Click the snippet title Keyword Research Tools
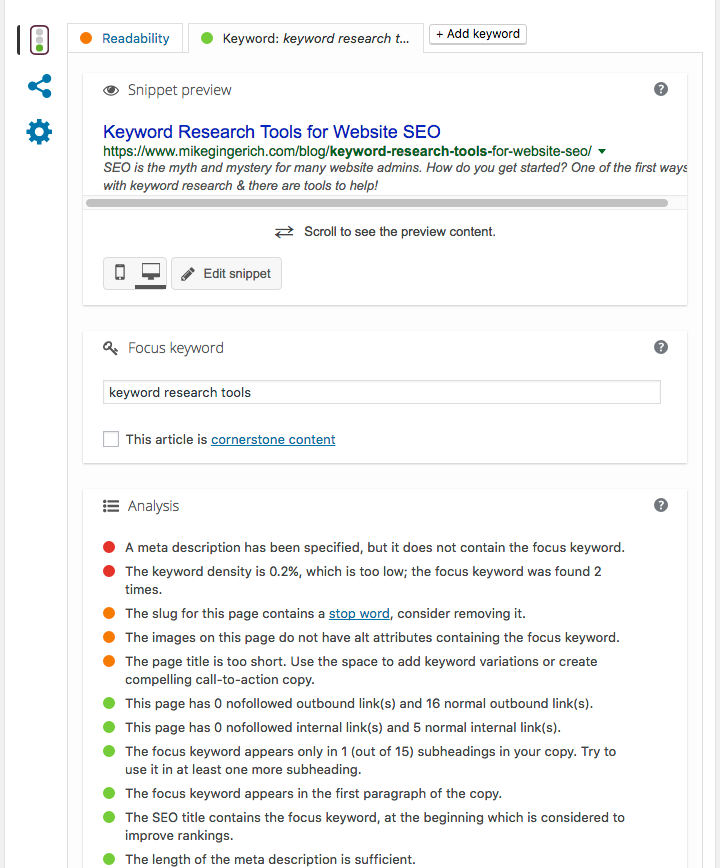The image size is (720, 868). tap(272, 131)
